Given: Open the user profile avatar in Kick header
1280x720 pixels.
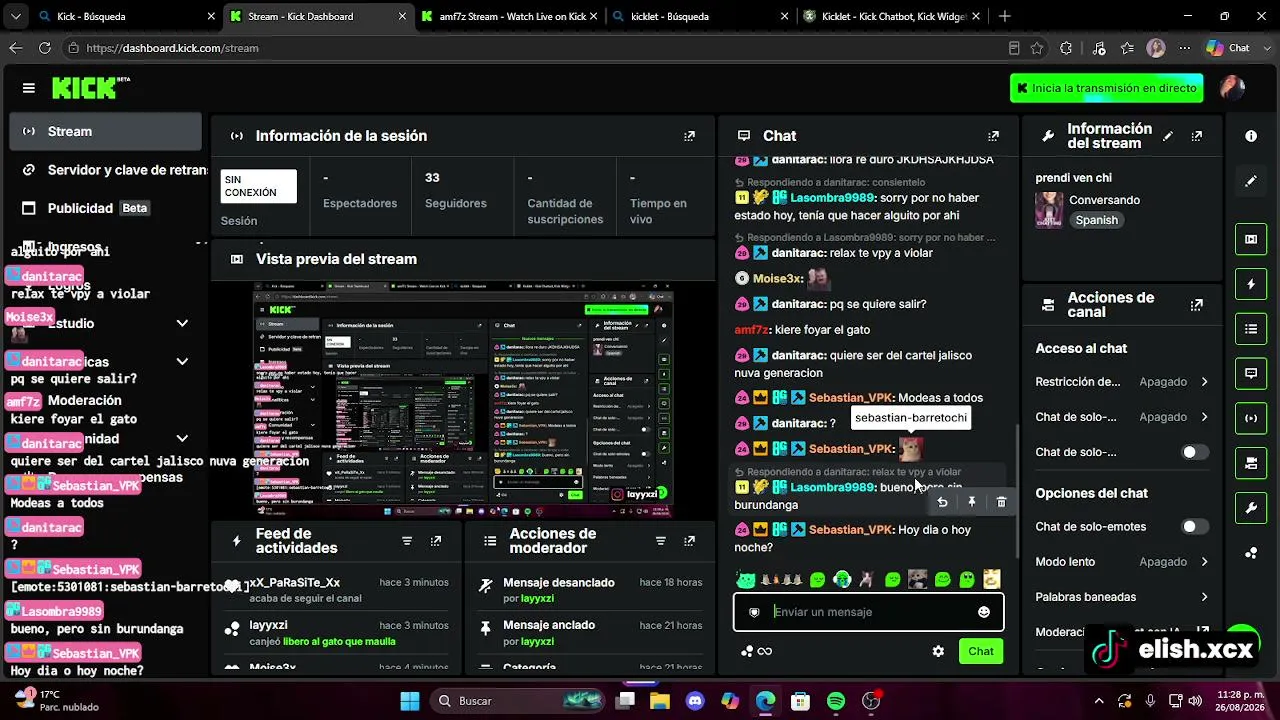Looking at the screenshot, I should tap(1232, 88).
